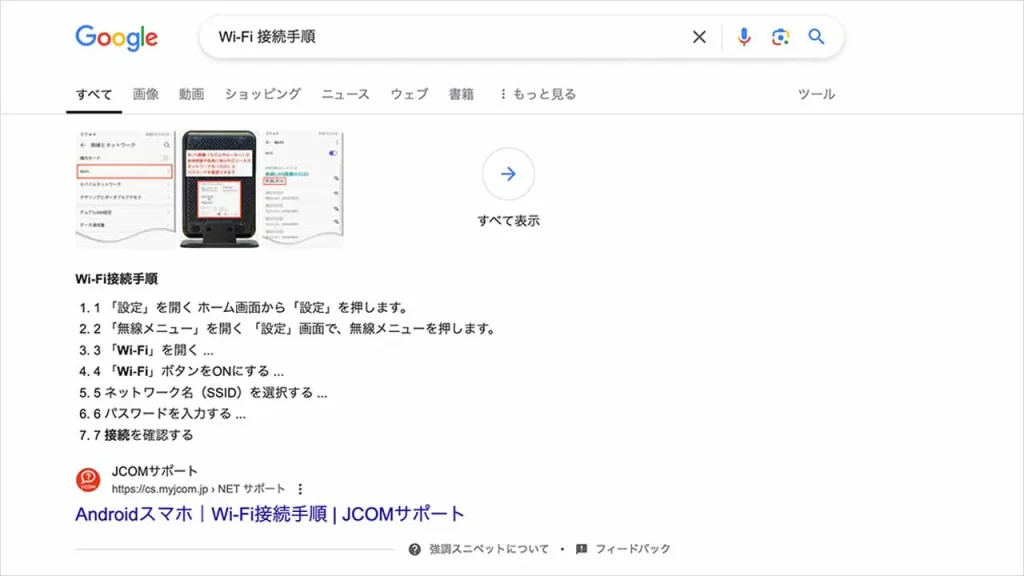Open the three-dot menu beside JCOM URL
This screenshot has width=1024, height=576.
tap(300, 489)
